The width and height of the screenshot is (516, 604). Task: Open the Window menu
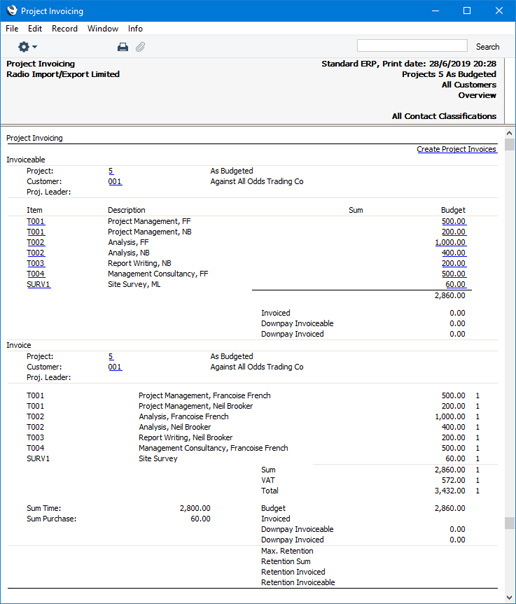(x=103, y=29)
